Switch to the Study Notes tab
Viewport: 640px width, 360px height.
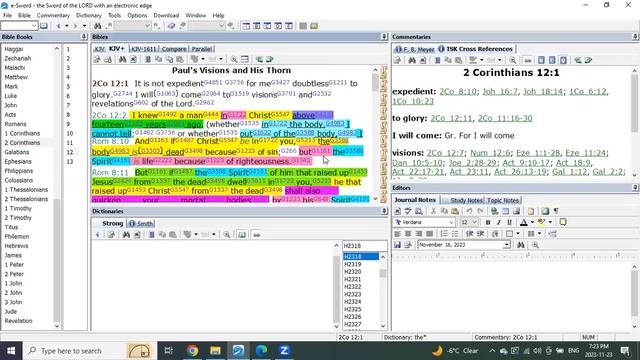pos(467,200)
